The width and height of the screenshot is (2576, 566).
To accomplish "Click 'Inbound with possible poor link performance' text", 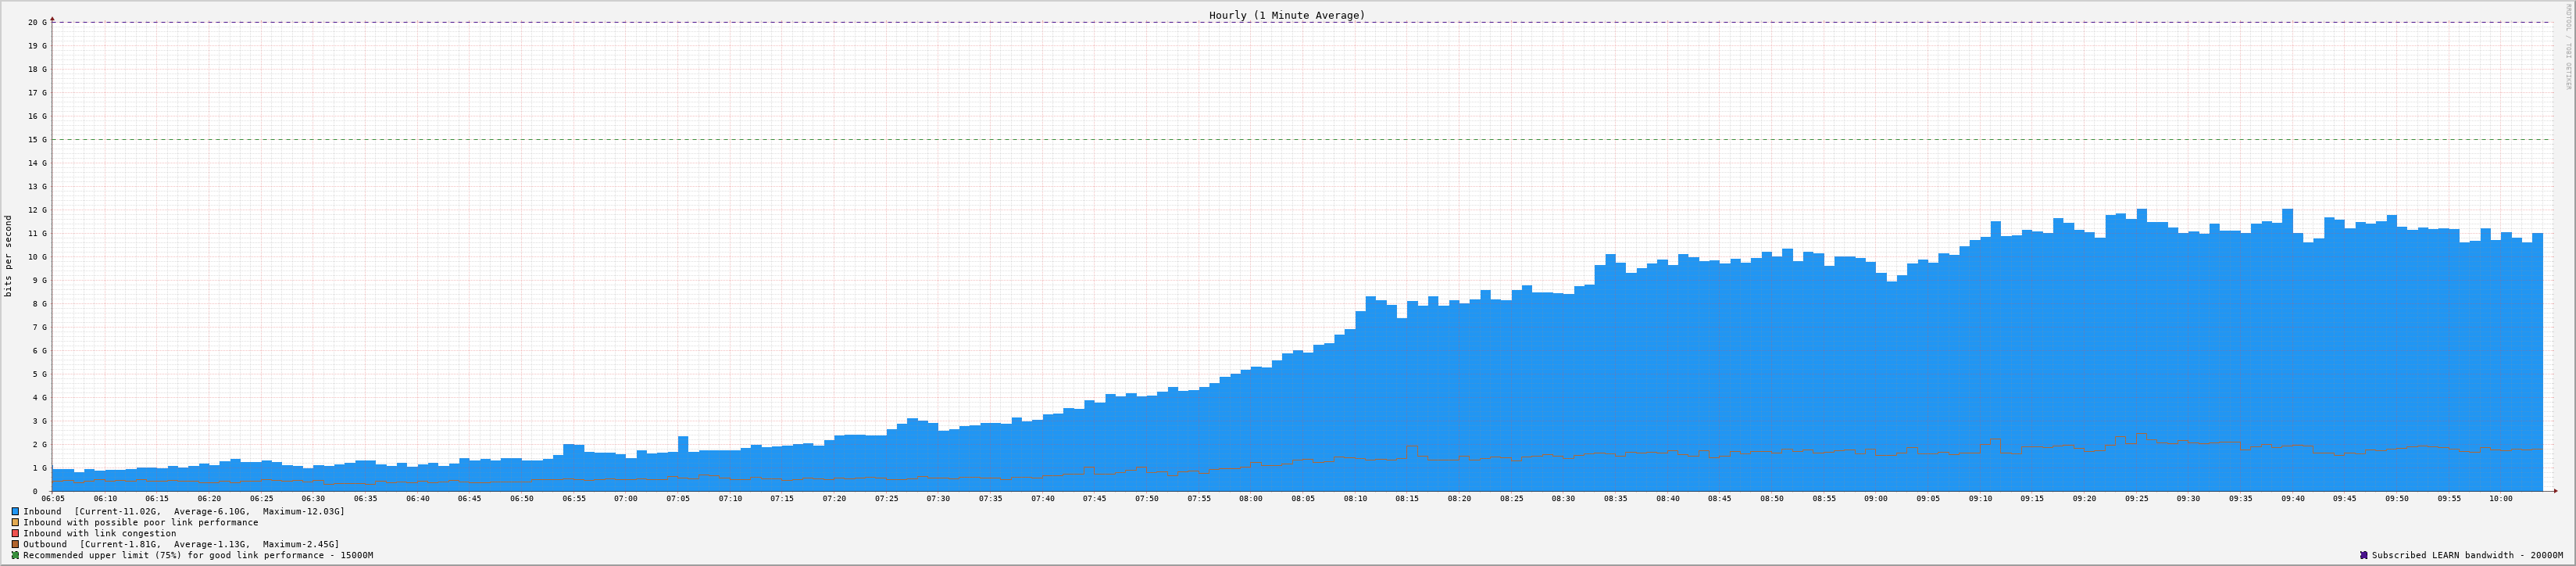I will 141,522.
